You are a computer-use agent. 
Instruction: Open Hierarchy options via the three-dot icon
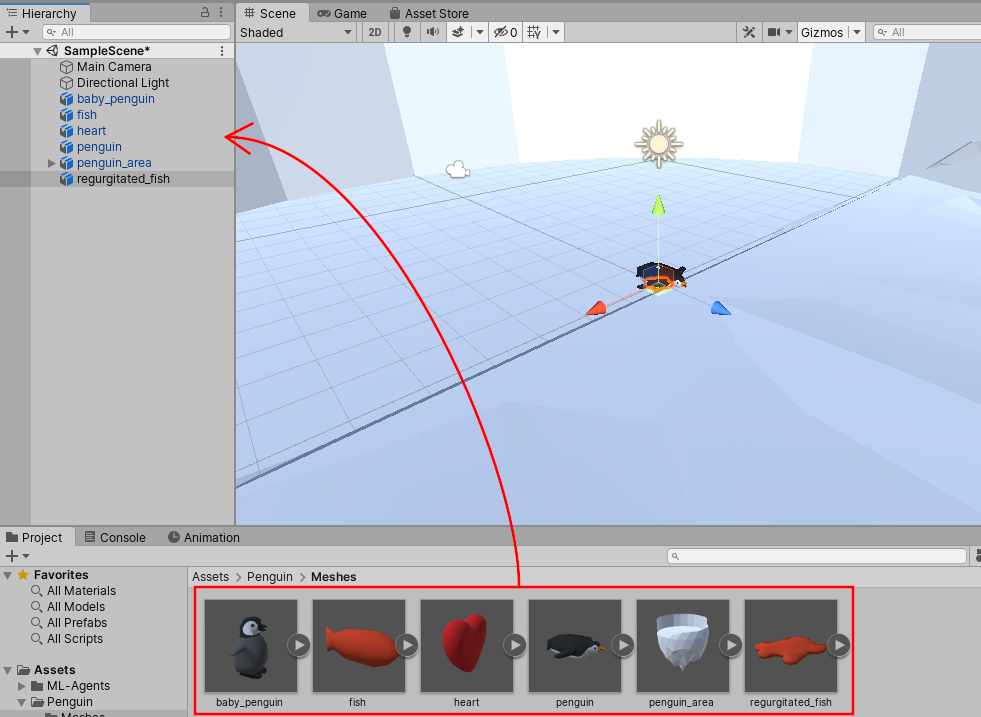[222, 12]
